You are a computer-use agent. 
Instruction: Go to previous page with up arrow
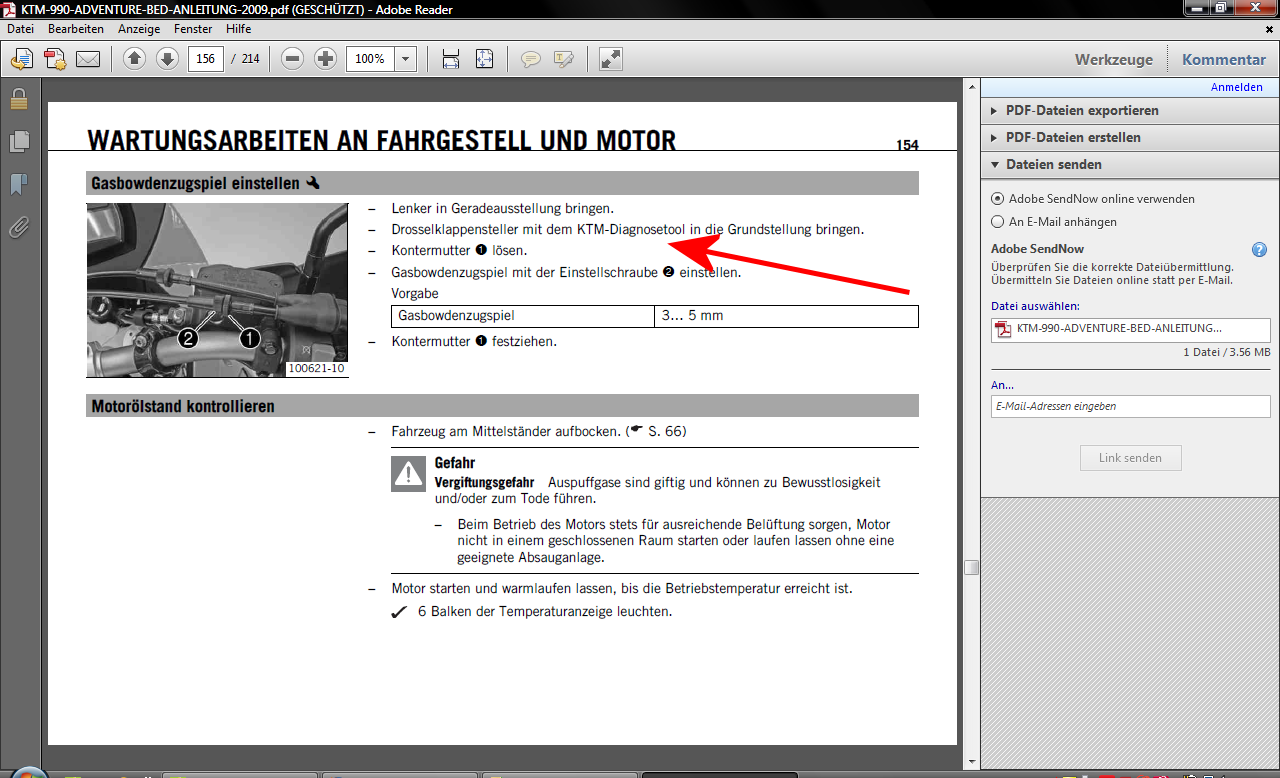point(135,59)
